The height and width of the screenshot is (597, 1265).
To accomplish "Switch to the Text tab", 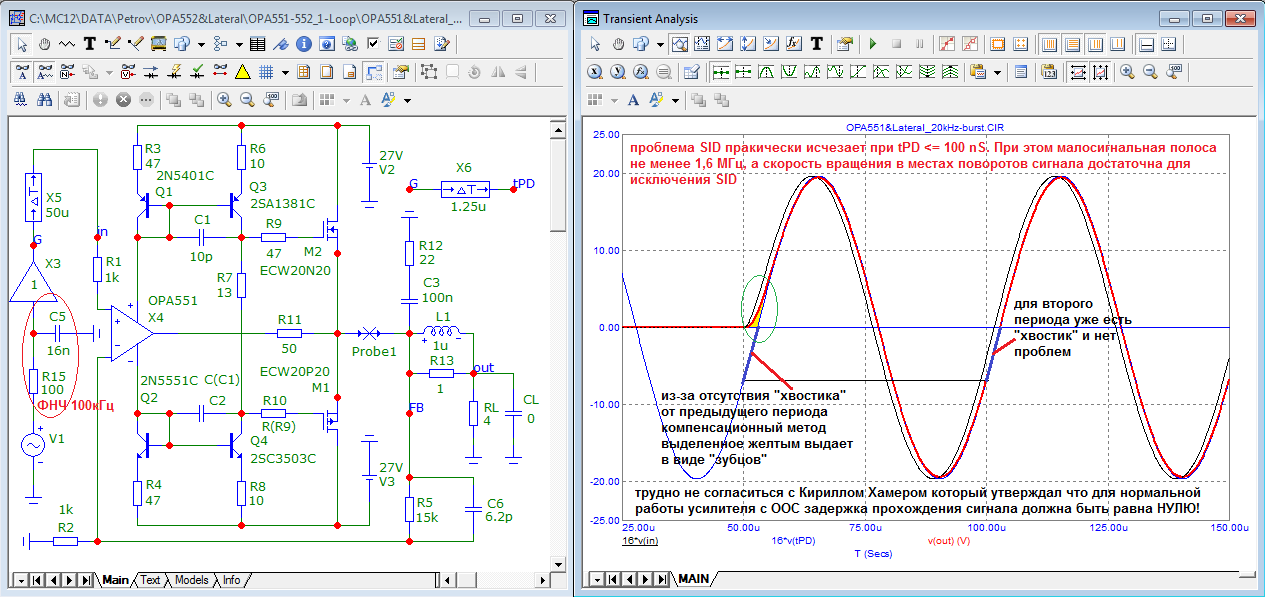I will tap(150, 580).
